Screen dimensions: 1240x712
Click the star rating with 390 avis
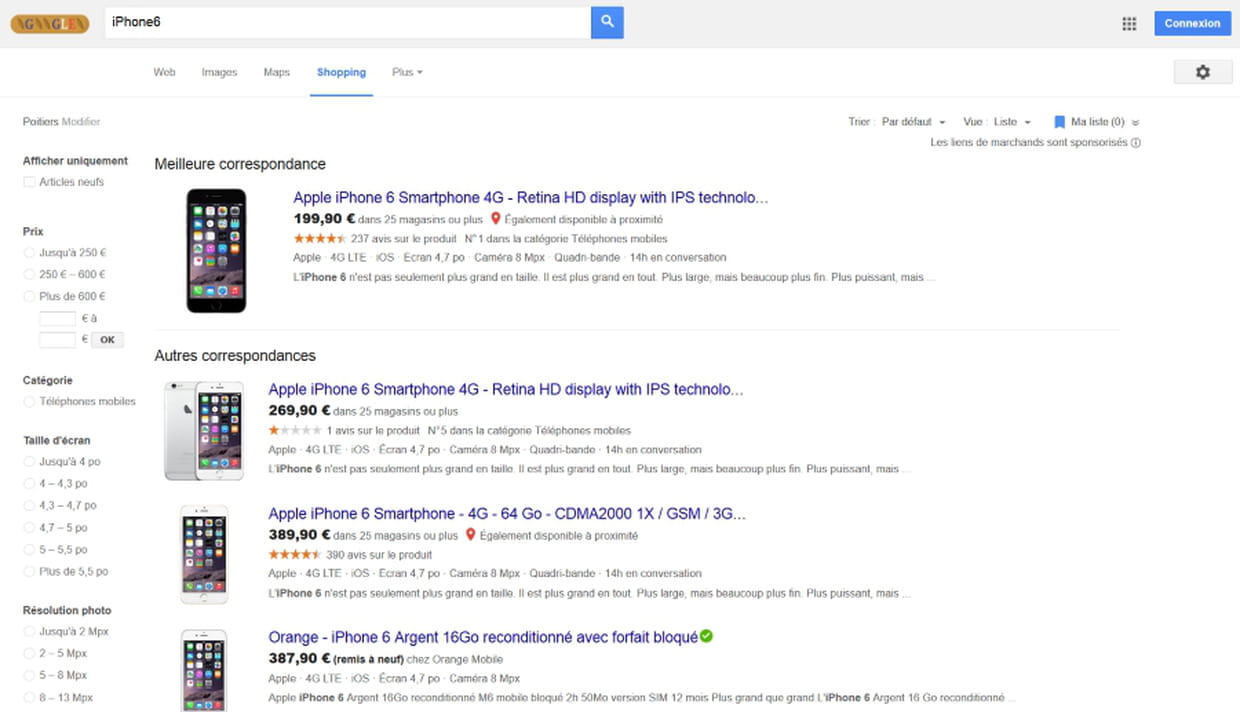click(295, 554)
